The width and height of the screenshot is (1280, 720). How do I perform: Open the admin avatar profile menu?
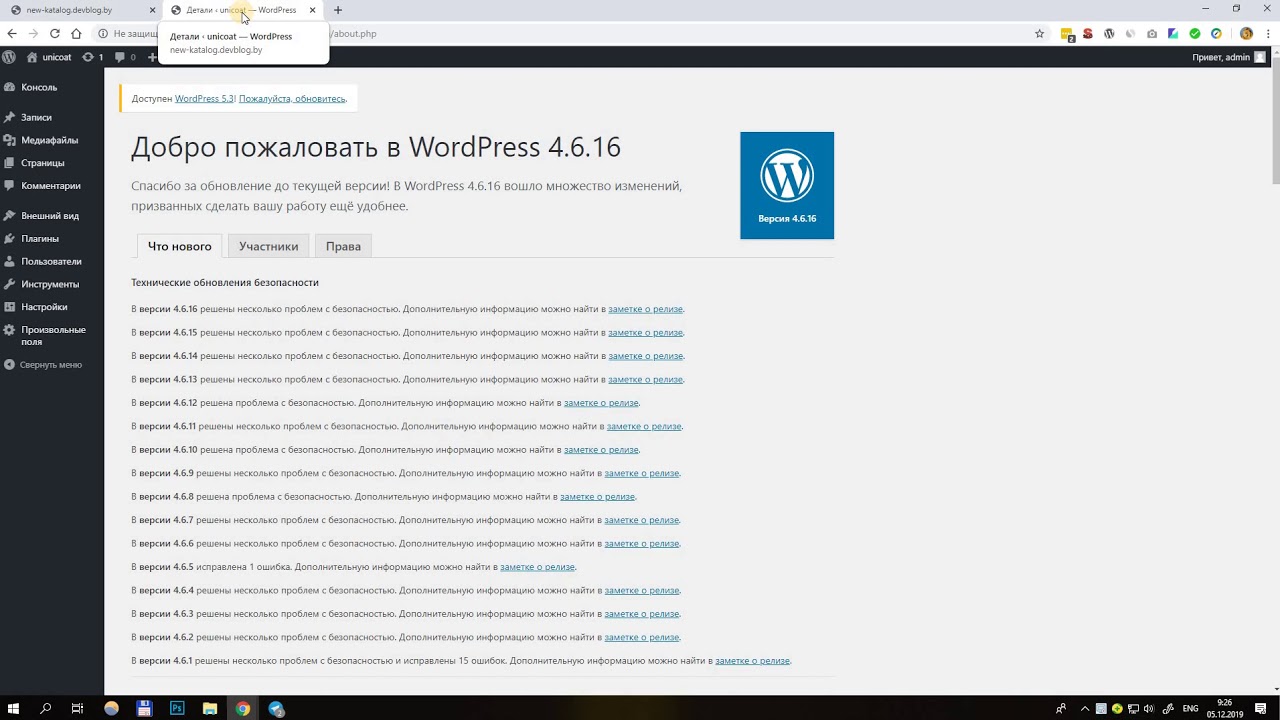tap(1259, 57)
